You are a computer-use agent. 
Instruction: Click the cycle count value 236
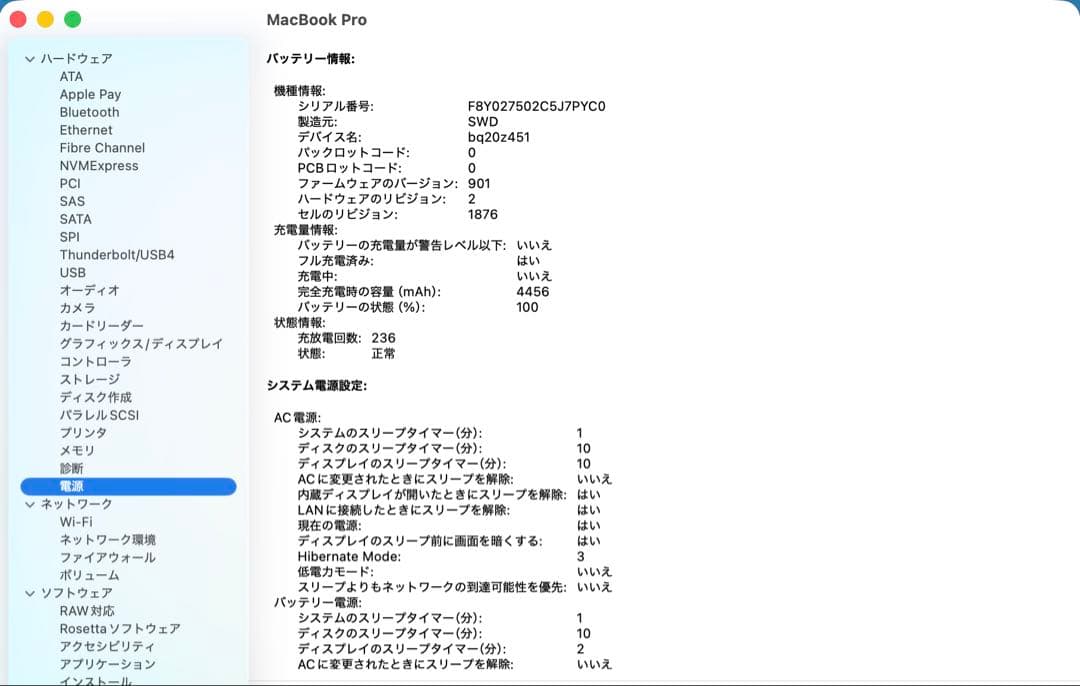click(384, 338)
